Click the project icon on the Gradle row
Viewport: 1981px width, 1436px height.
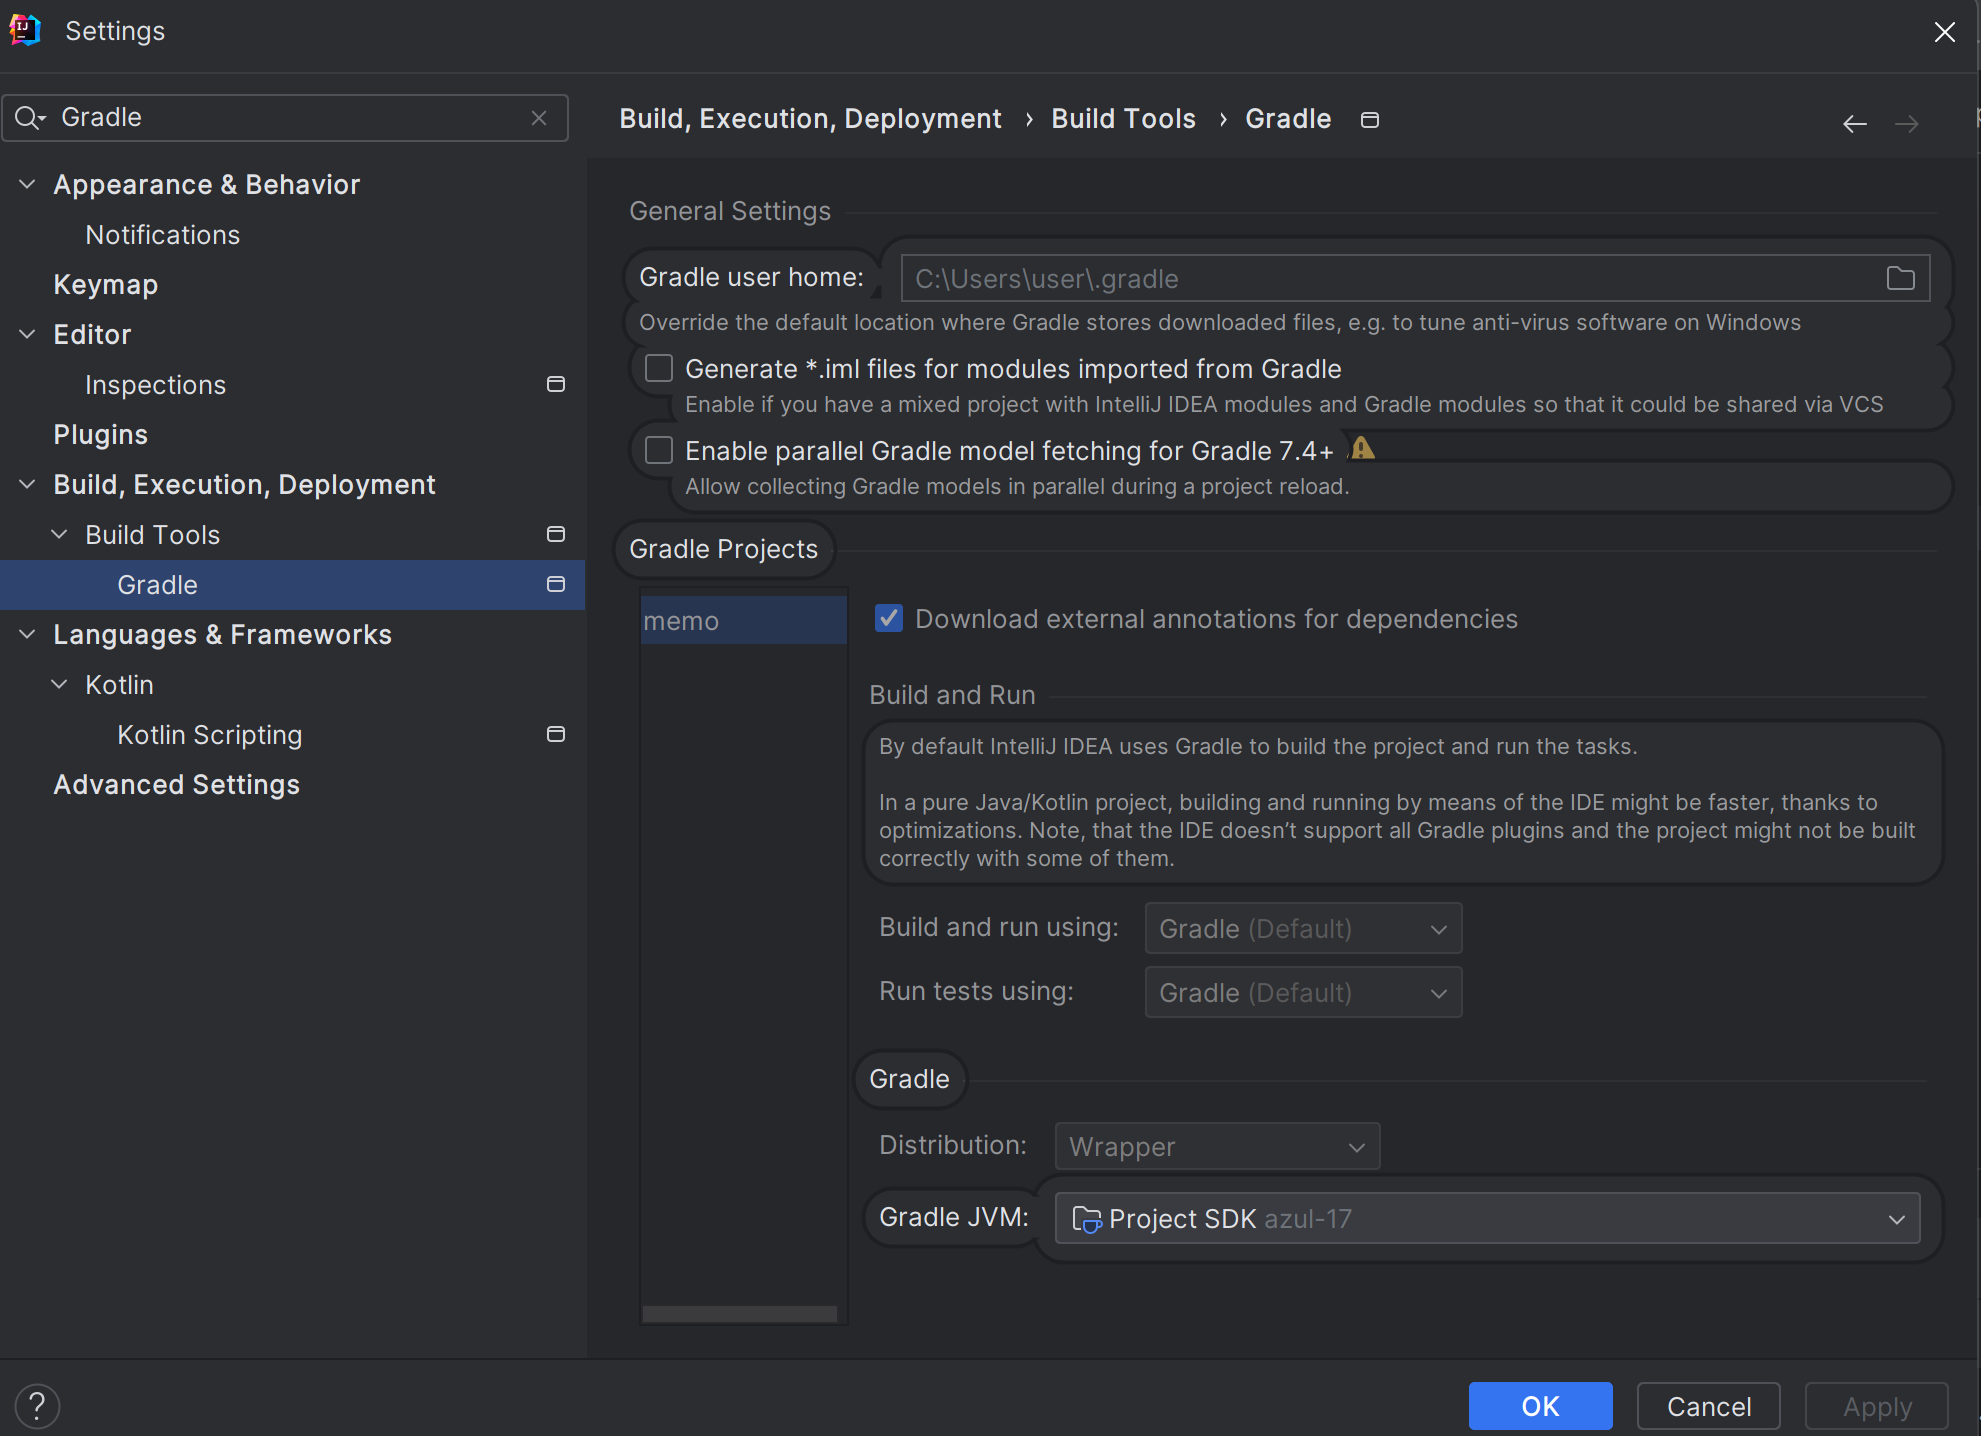pos(556,584)
